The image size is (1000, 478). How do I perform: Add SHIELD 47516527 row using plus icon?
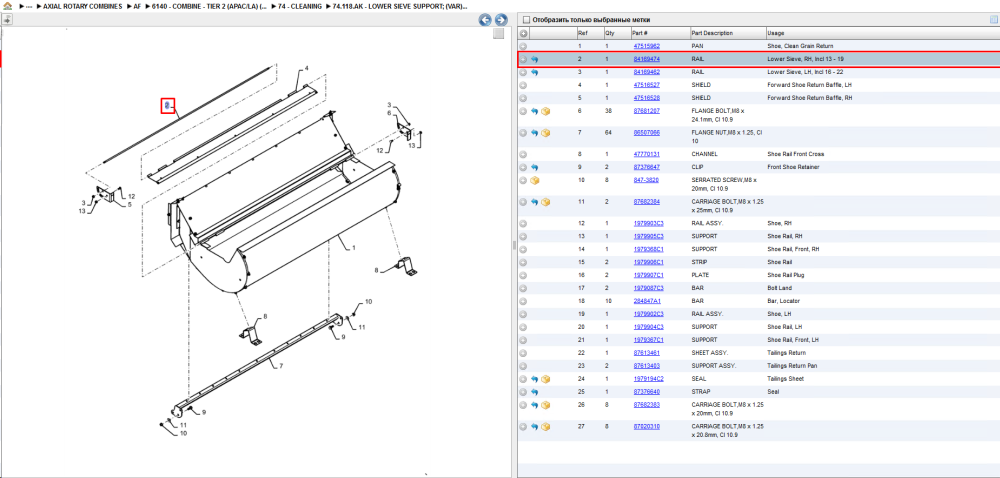tap(523, 85)
